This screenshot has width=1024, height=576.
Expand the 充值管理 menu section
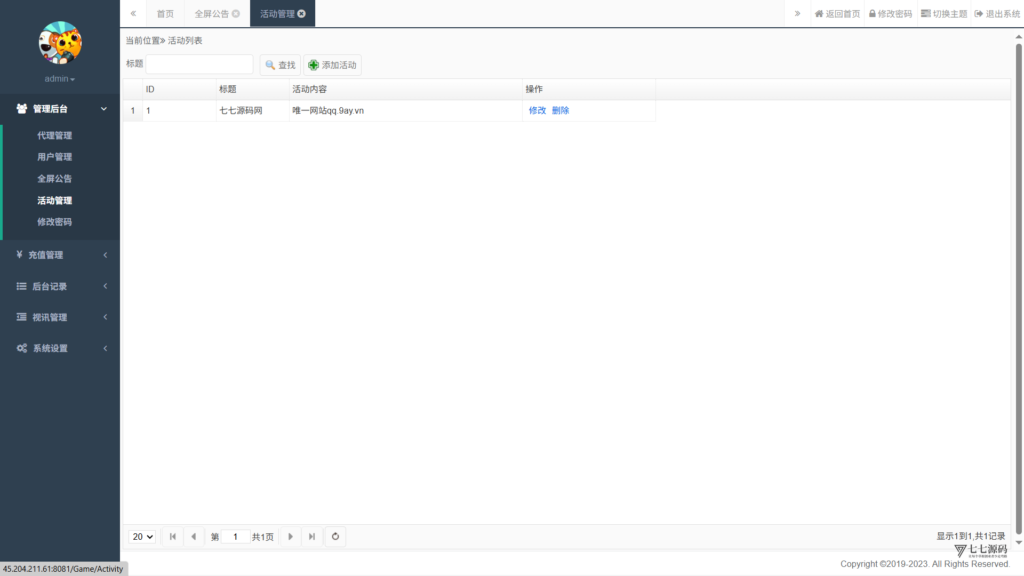click(x=60, y=255)
